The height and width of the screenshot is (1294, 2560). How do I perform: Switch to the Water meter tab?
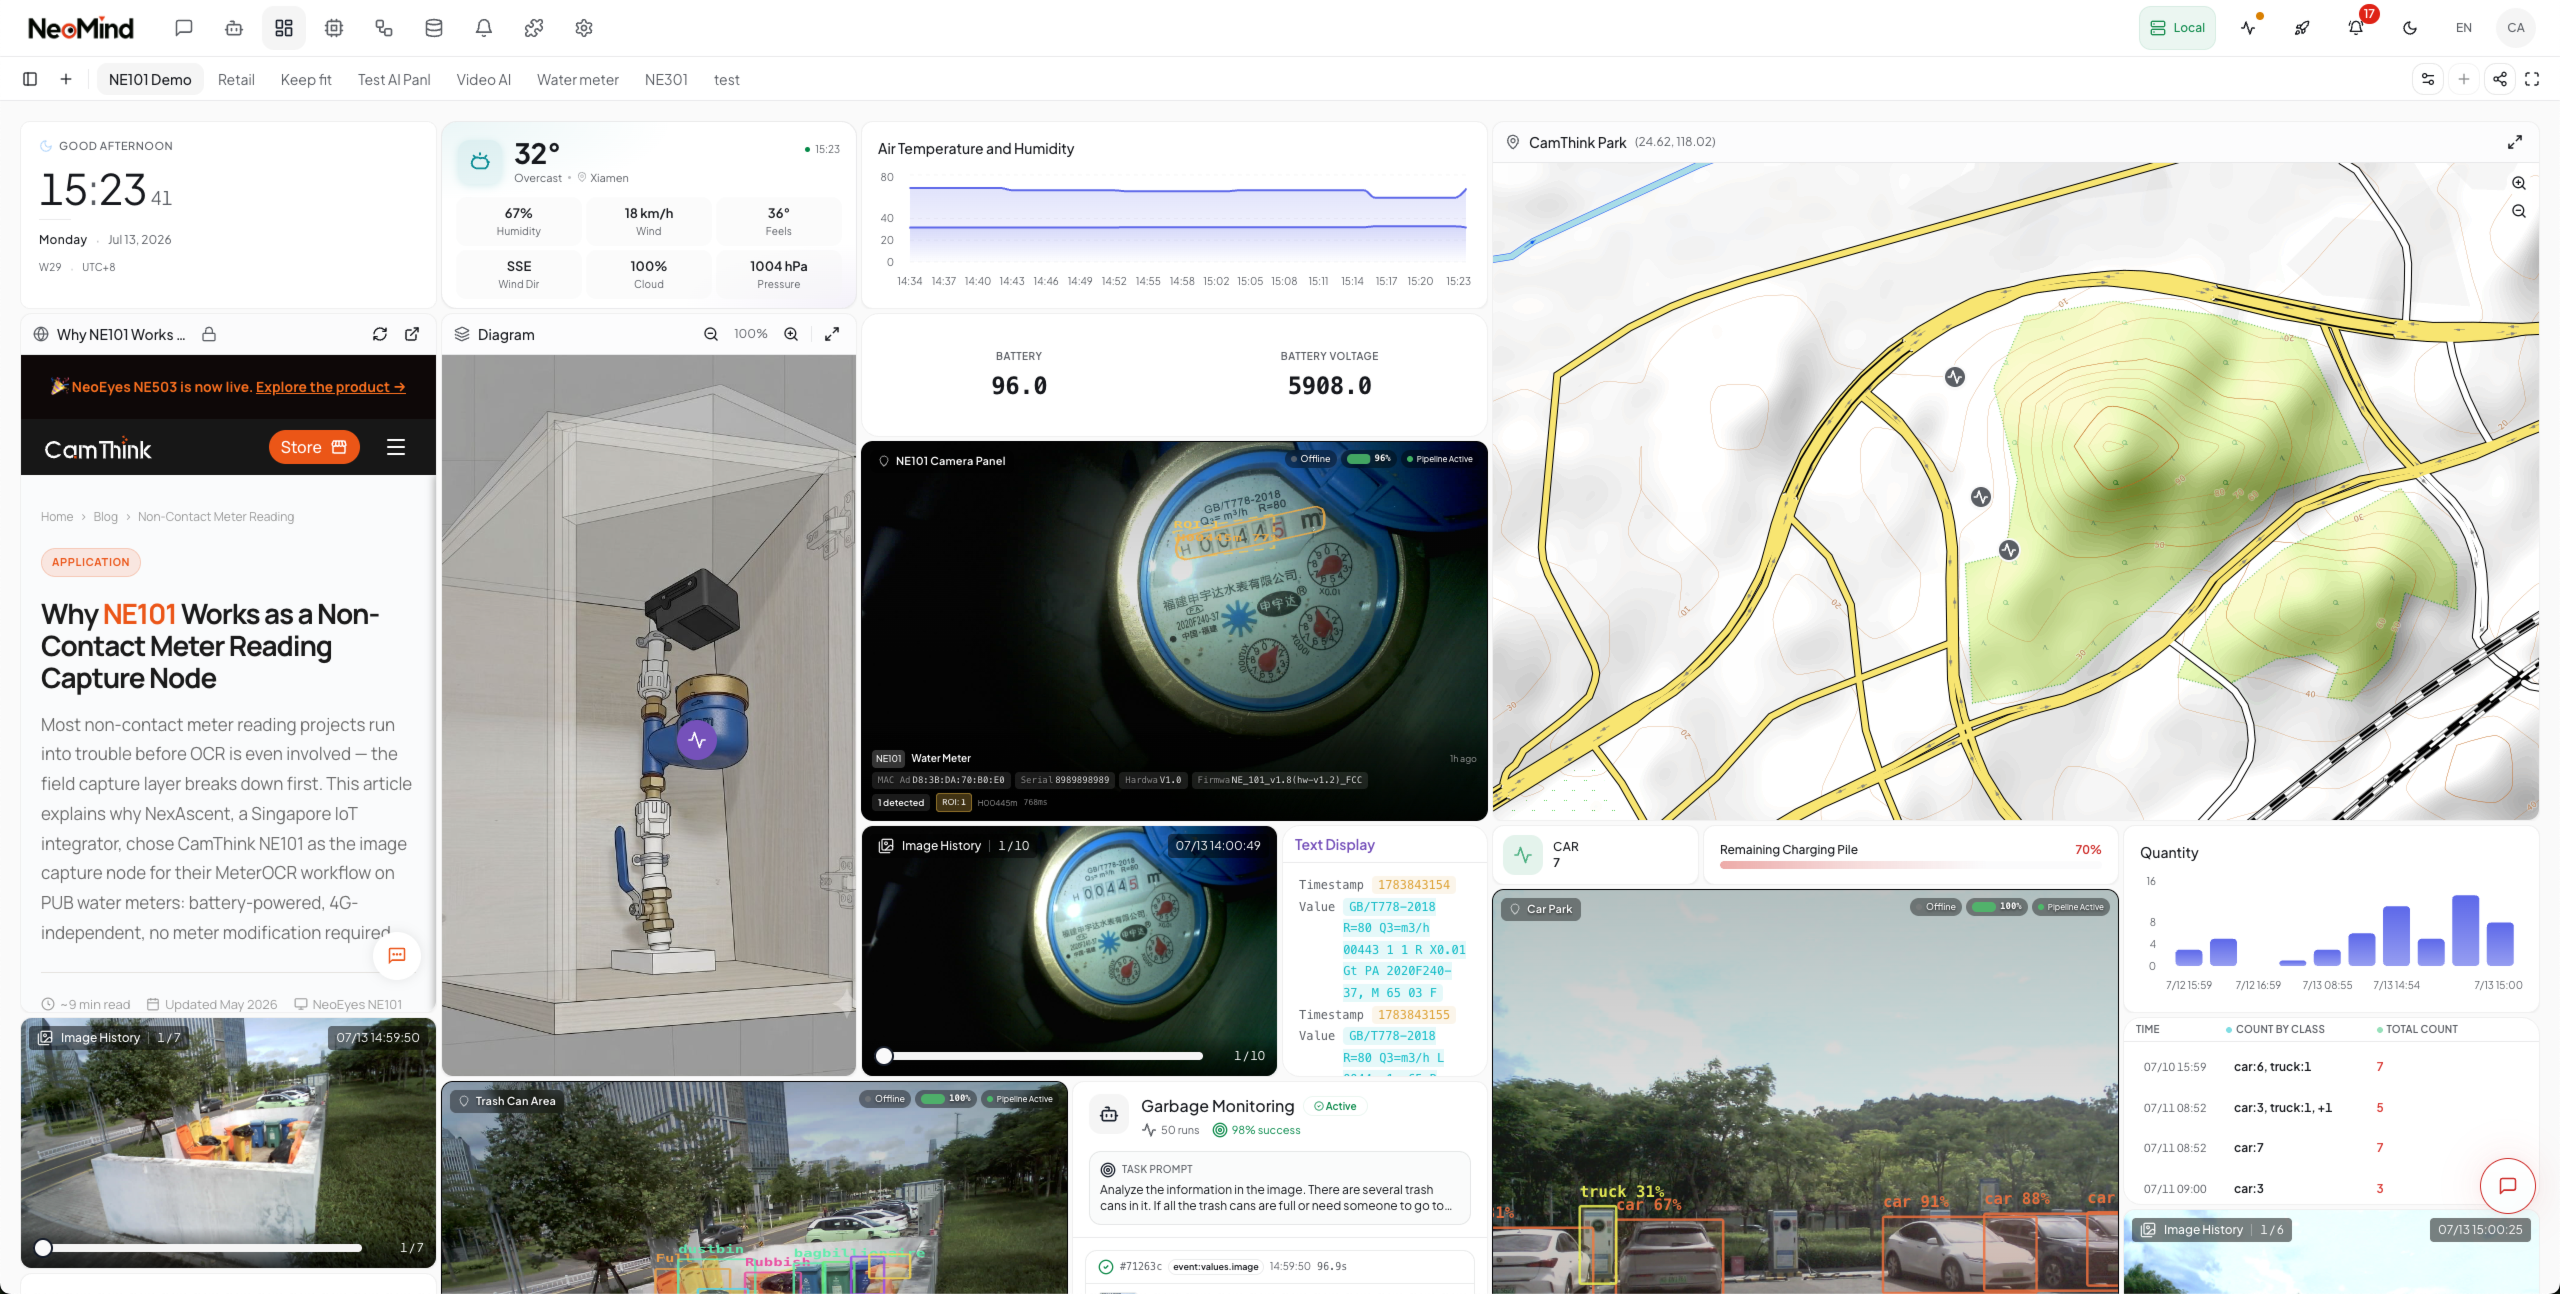[578, 79]
